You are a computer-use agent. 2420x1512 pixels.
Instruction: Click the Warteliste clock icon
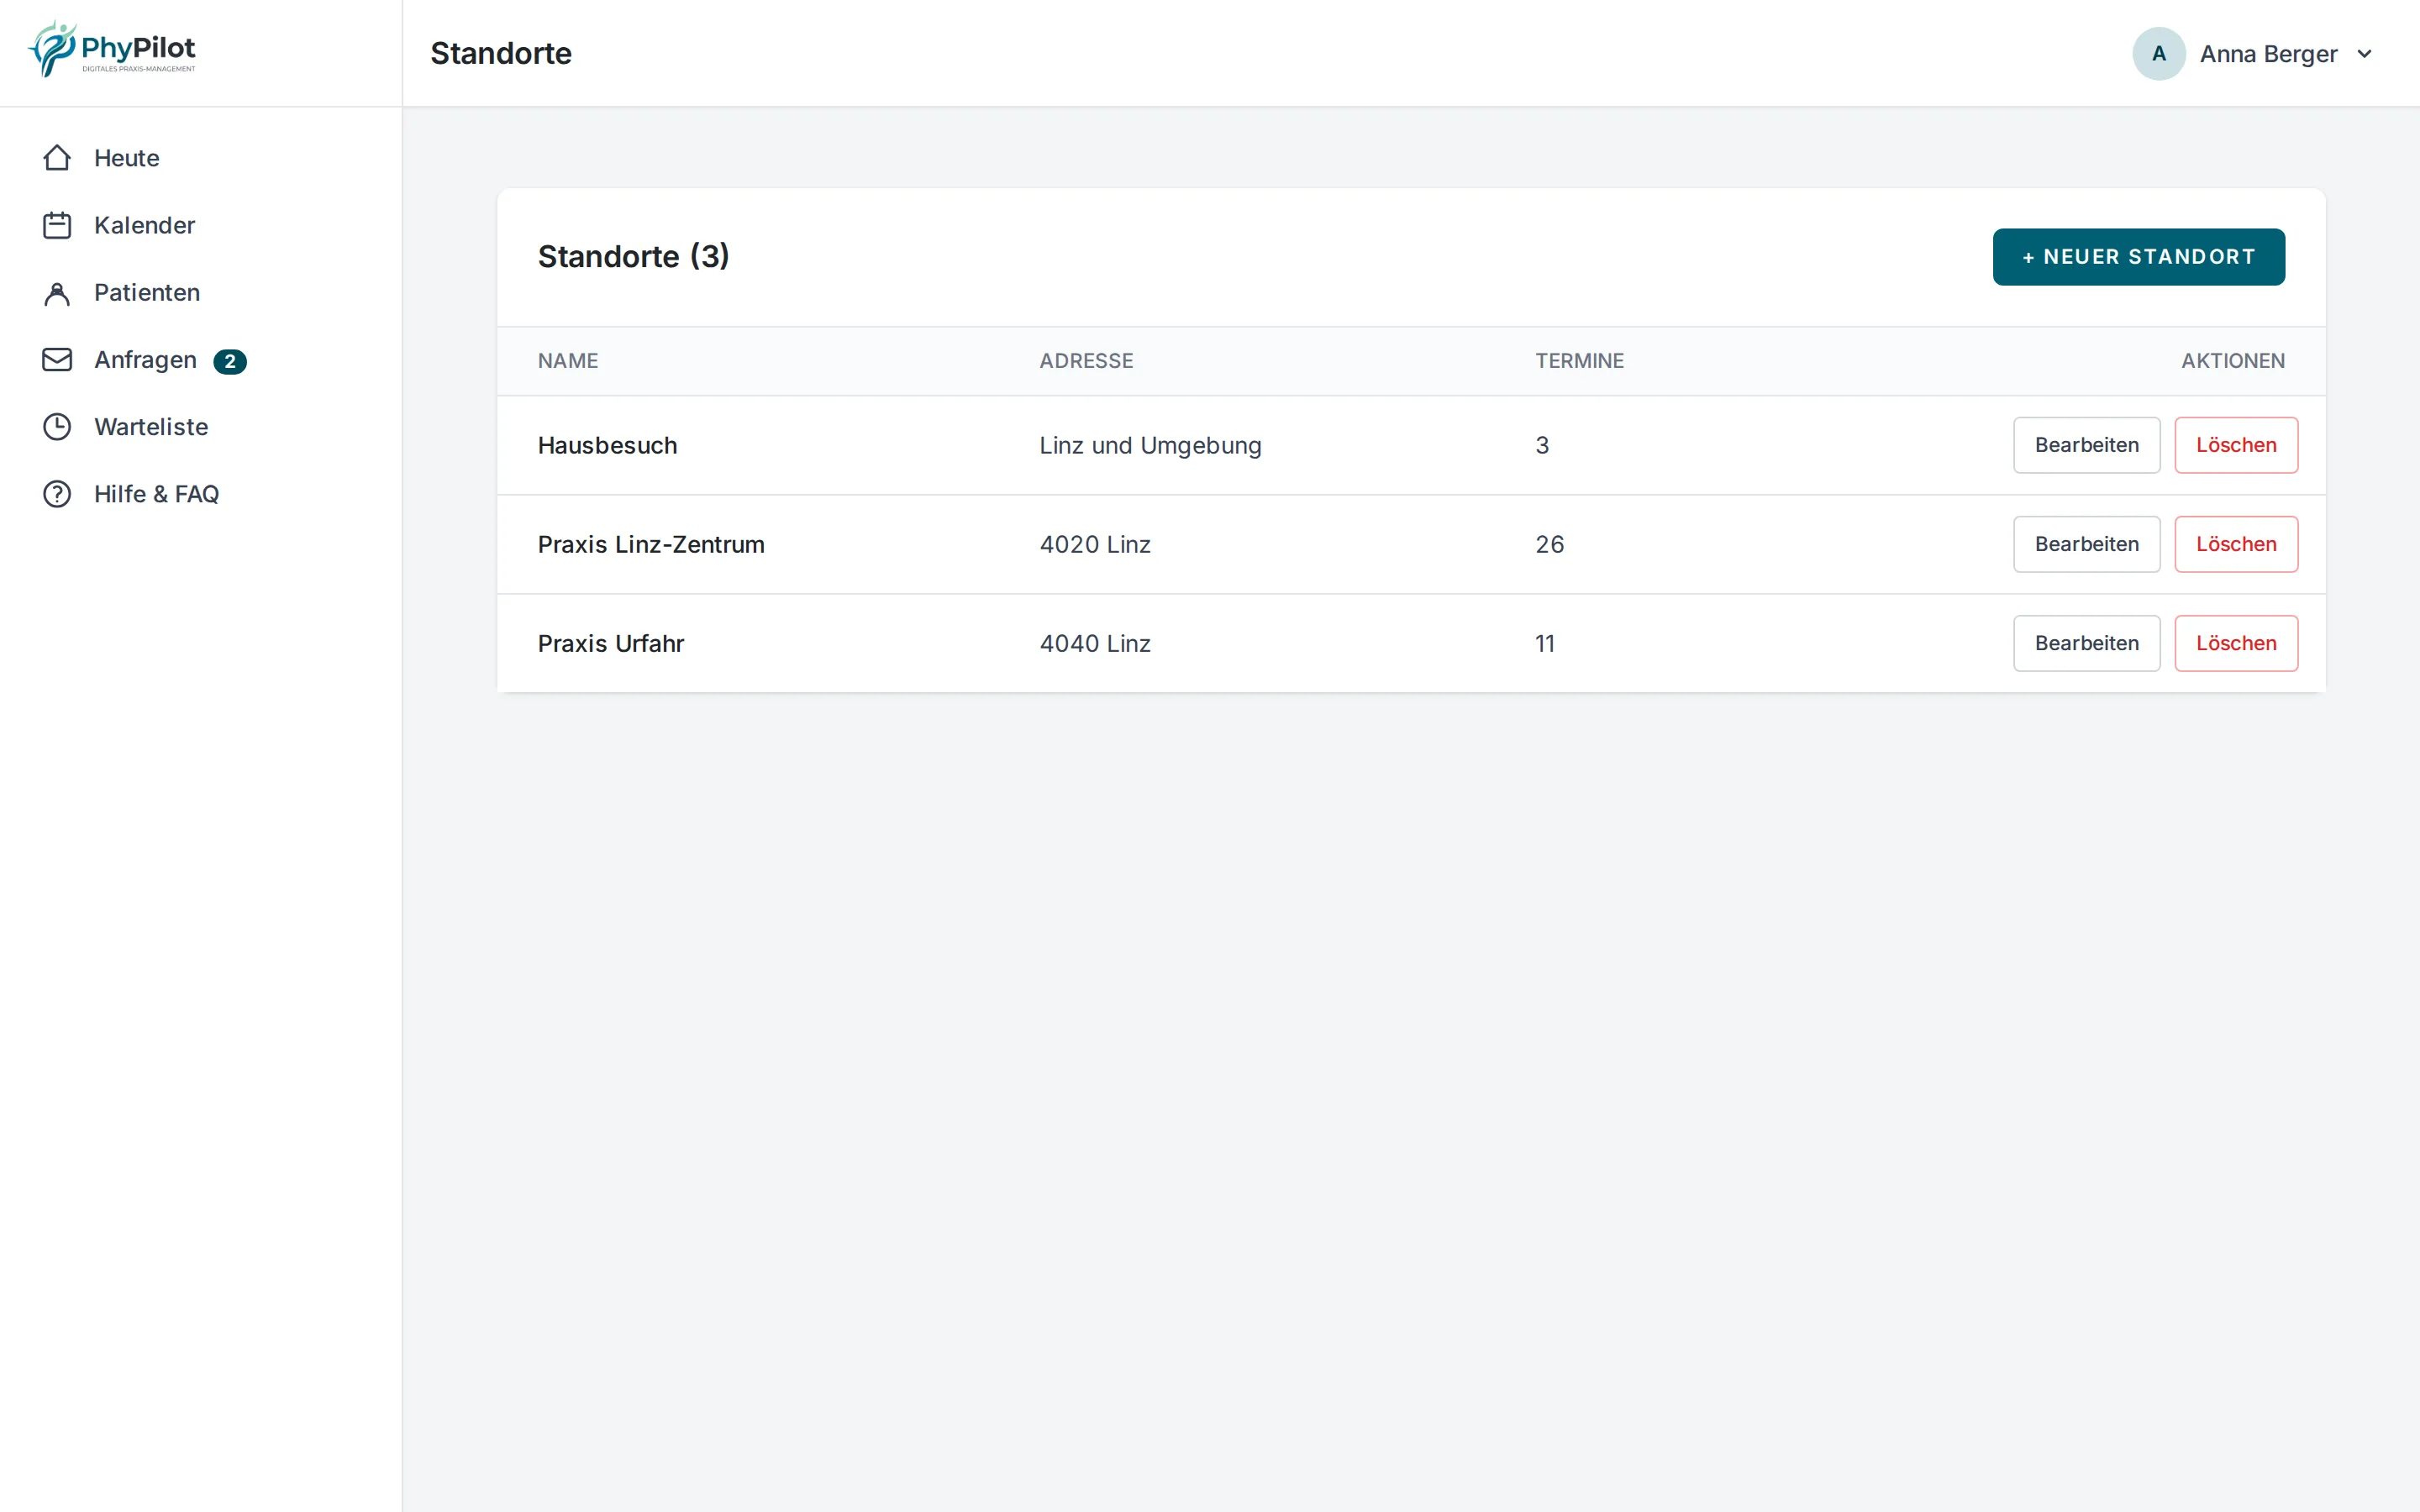[x=57, y=427]
